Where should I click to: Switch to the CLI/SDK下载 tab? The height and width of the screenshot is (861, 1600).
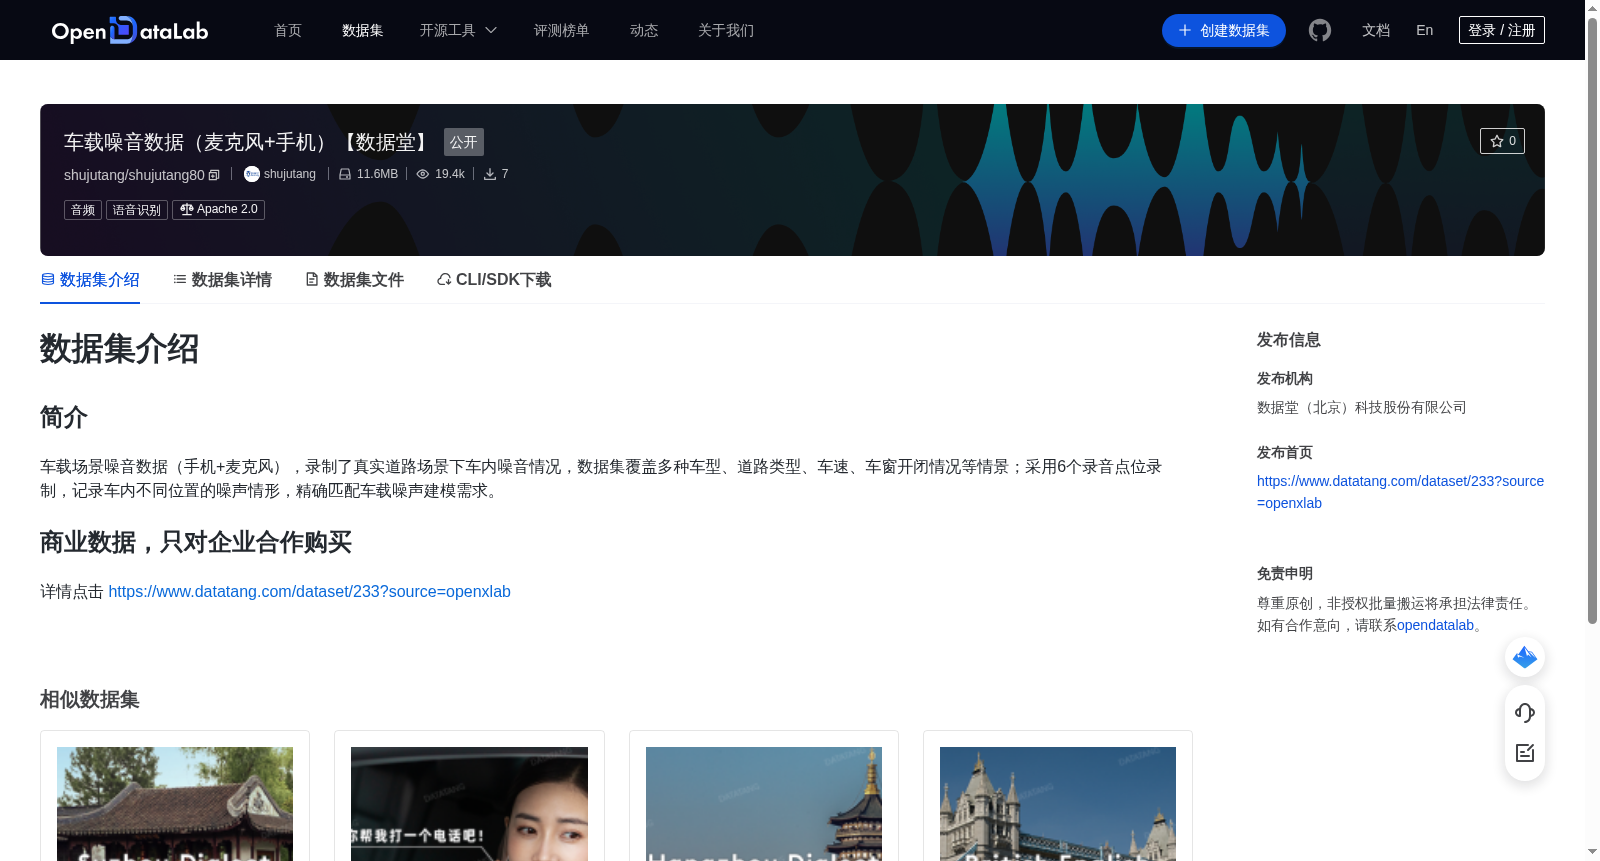pyautogui.click(x=494, y=280)
